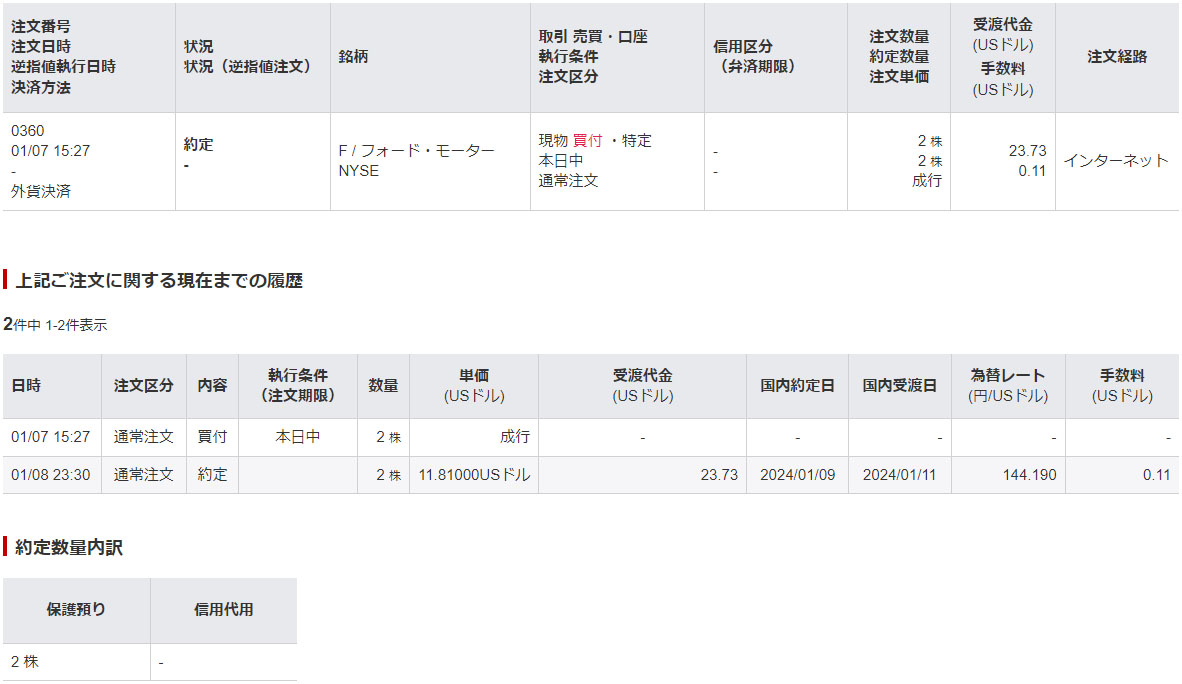Click the 上記ご注文に関する現在までの履歴 heading
Viewport: 1182px width, 684px height.
(x=158, y=281)
